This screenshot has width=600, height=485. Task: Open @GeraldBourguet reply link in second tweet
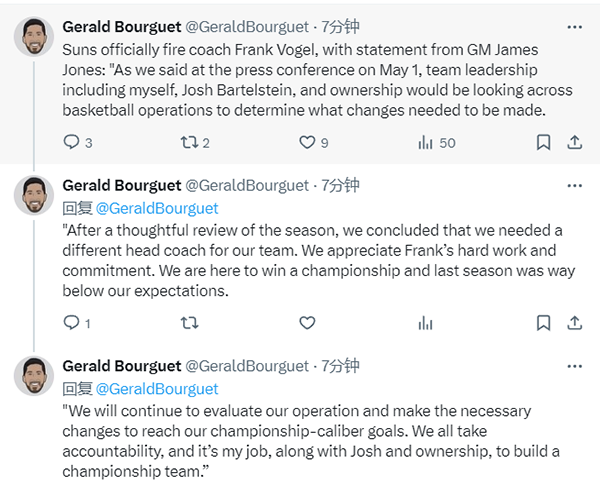coord(157,209)
